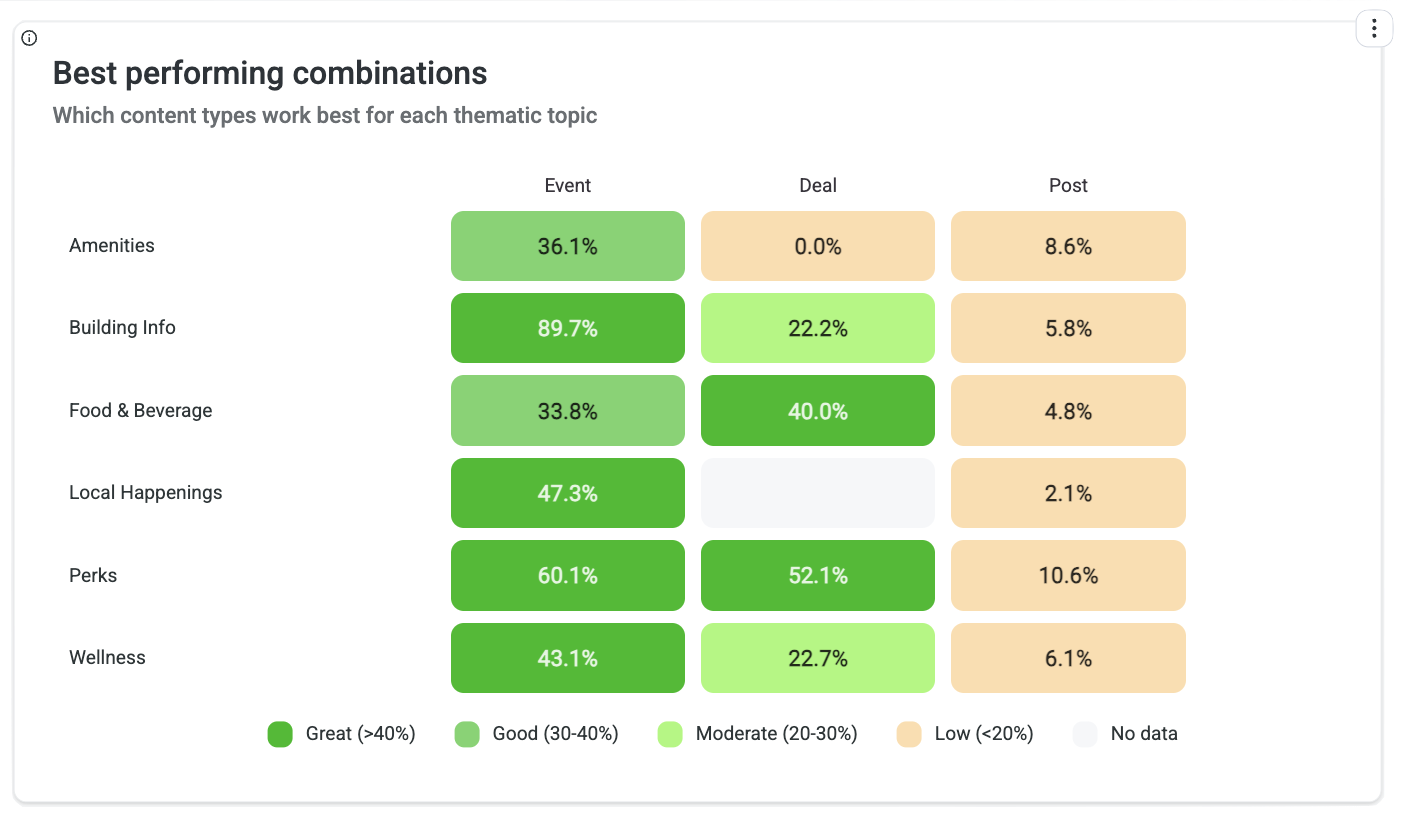Click the Wellness Deal cell showing 22.7%
The height and width of the screenshot is (816, 1412).
click(818, 658)
